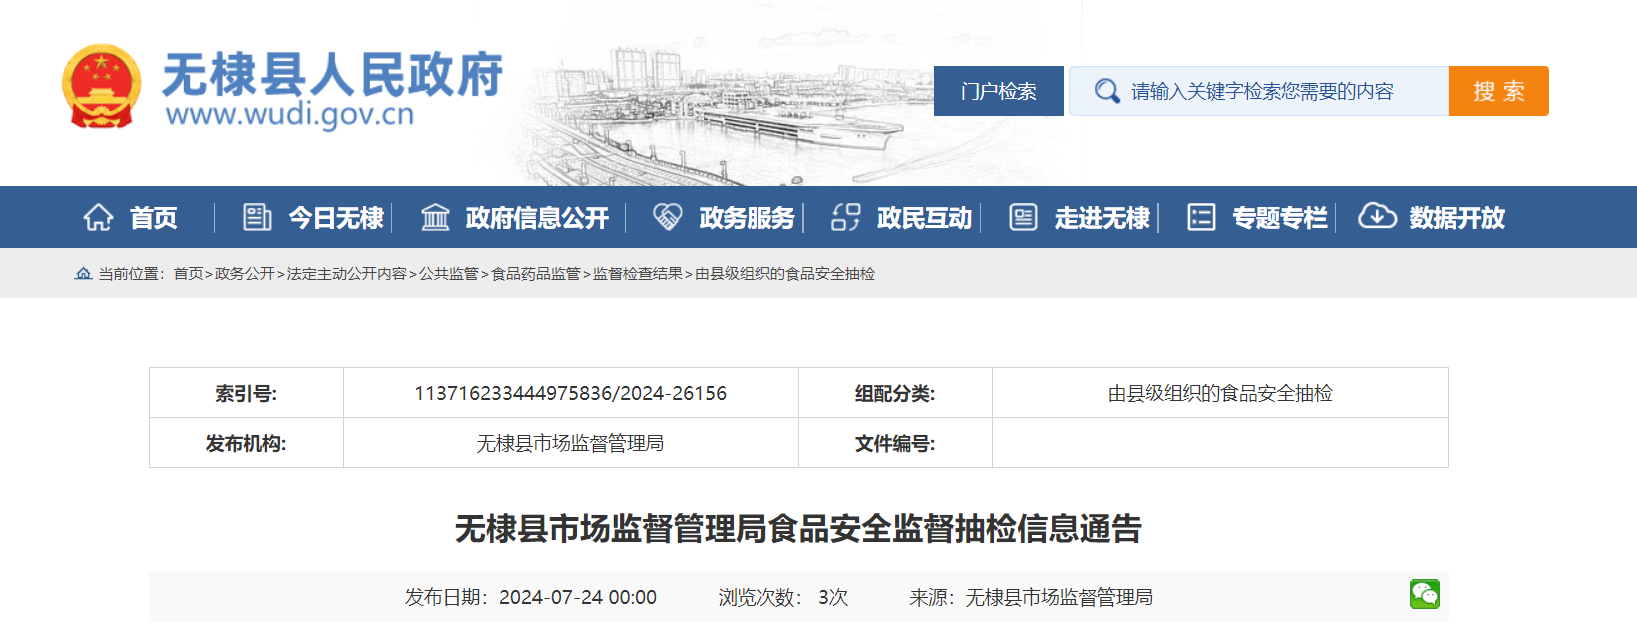Click the 食品药品监管 breadcrumb link
Viewport: 1637px width, 628px height.
tap(535, 274)
